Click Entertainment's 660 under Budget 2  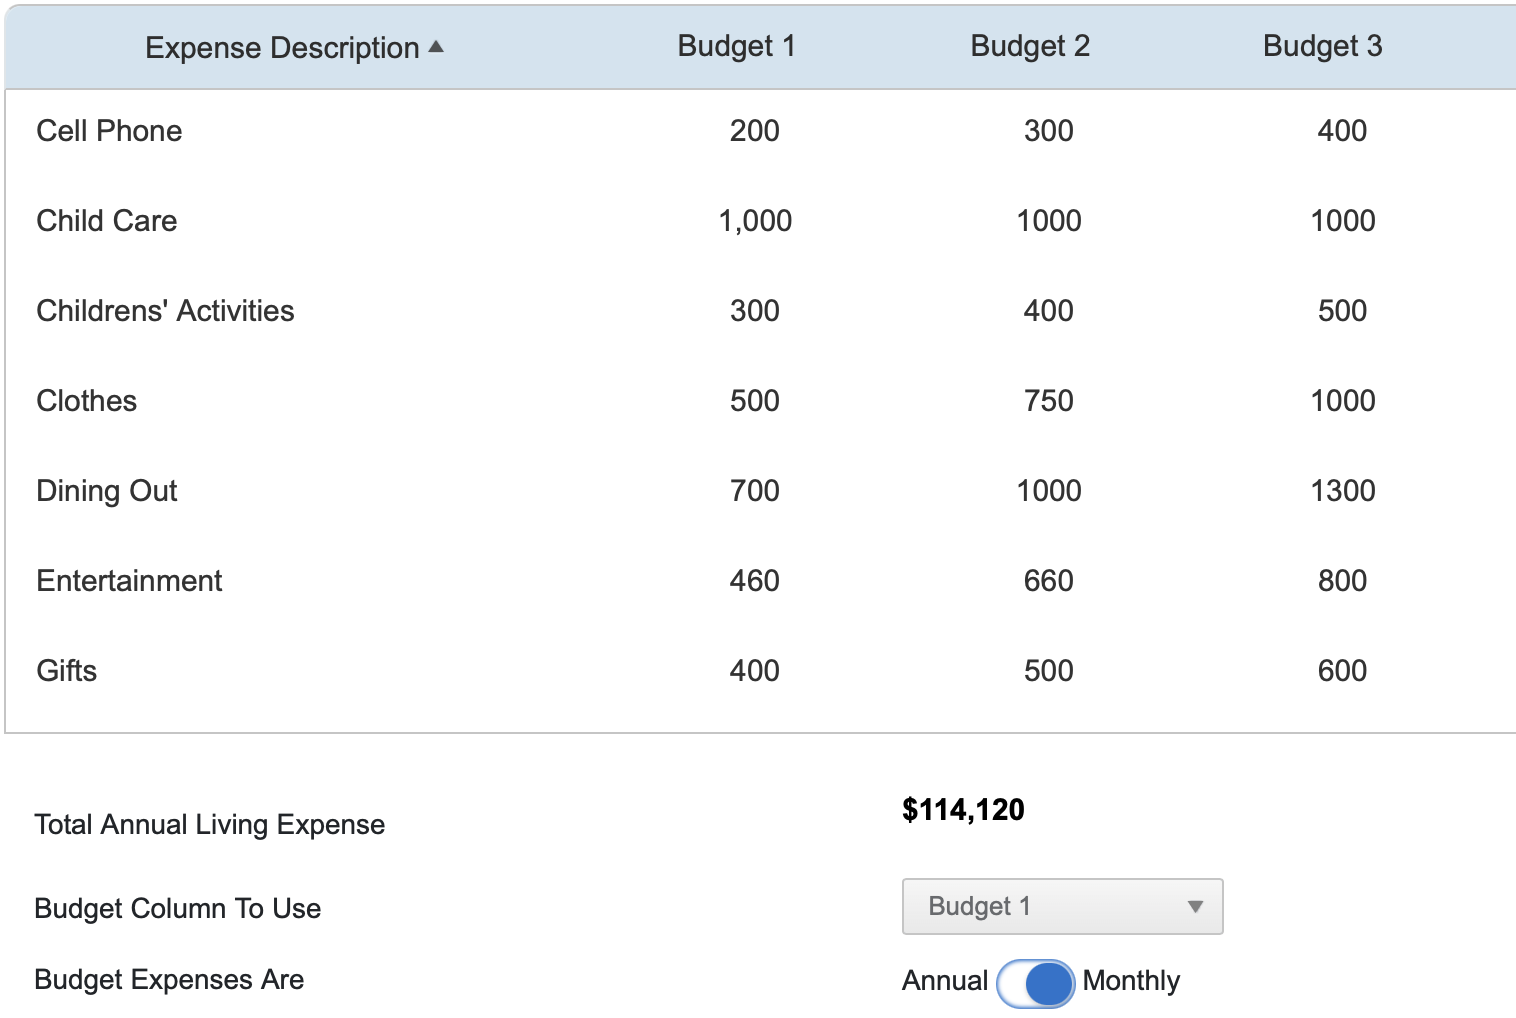click(x=1047, y=580)
